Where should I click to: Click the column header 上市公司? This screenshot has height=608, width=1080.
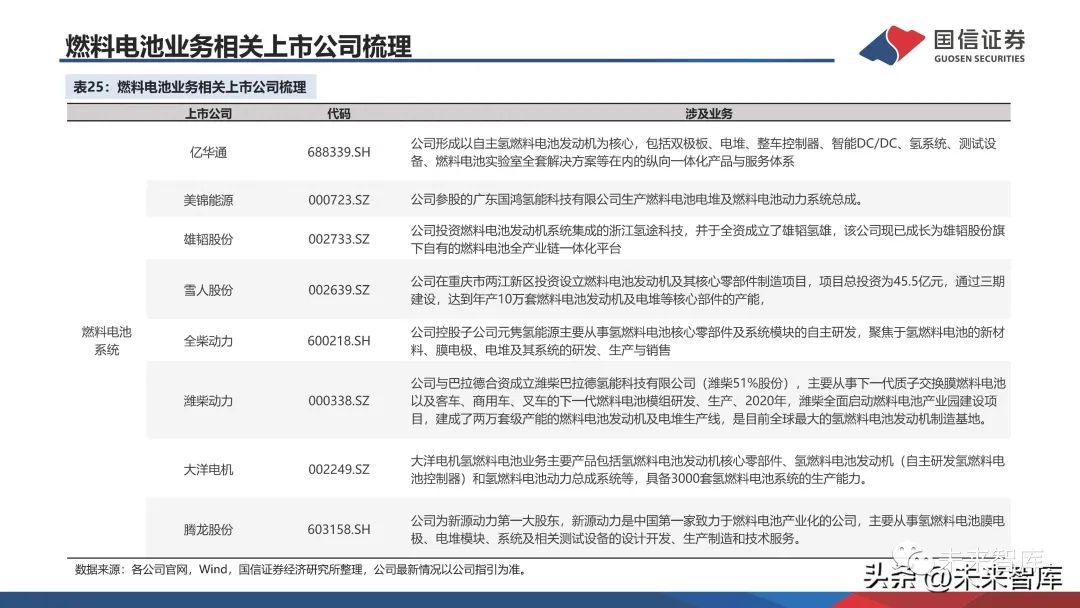(x=208, y=114)
